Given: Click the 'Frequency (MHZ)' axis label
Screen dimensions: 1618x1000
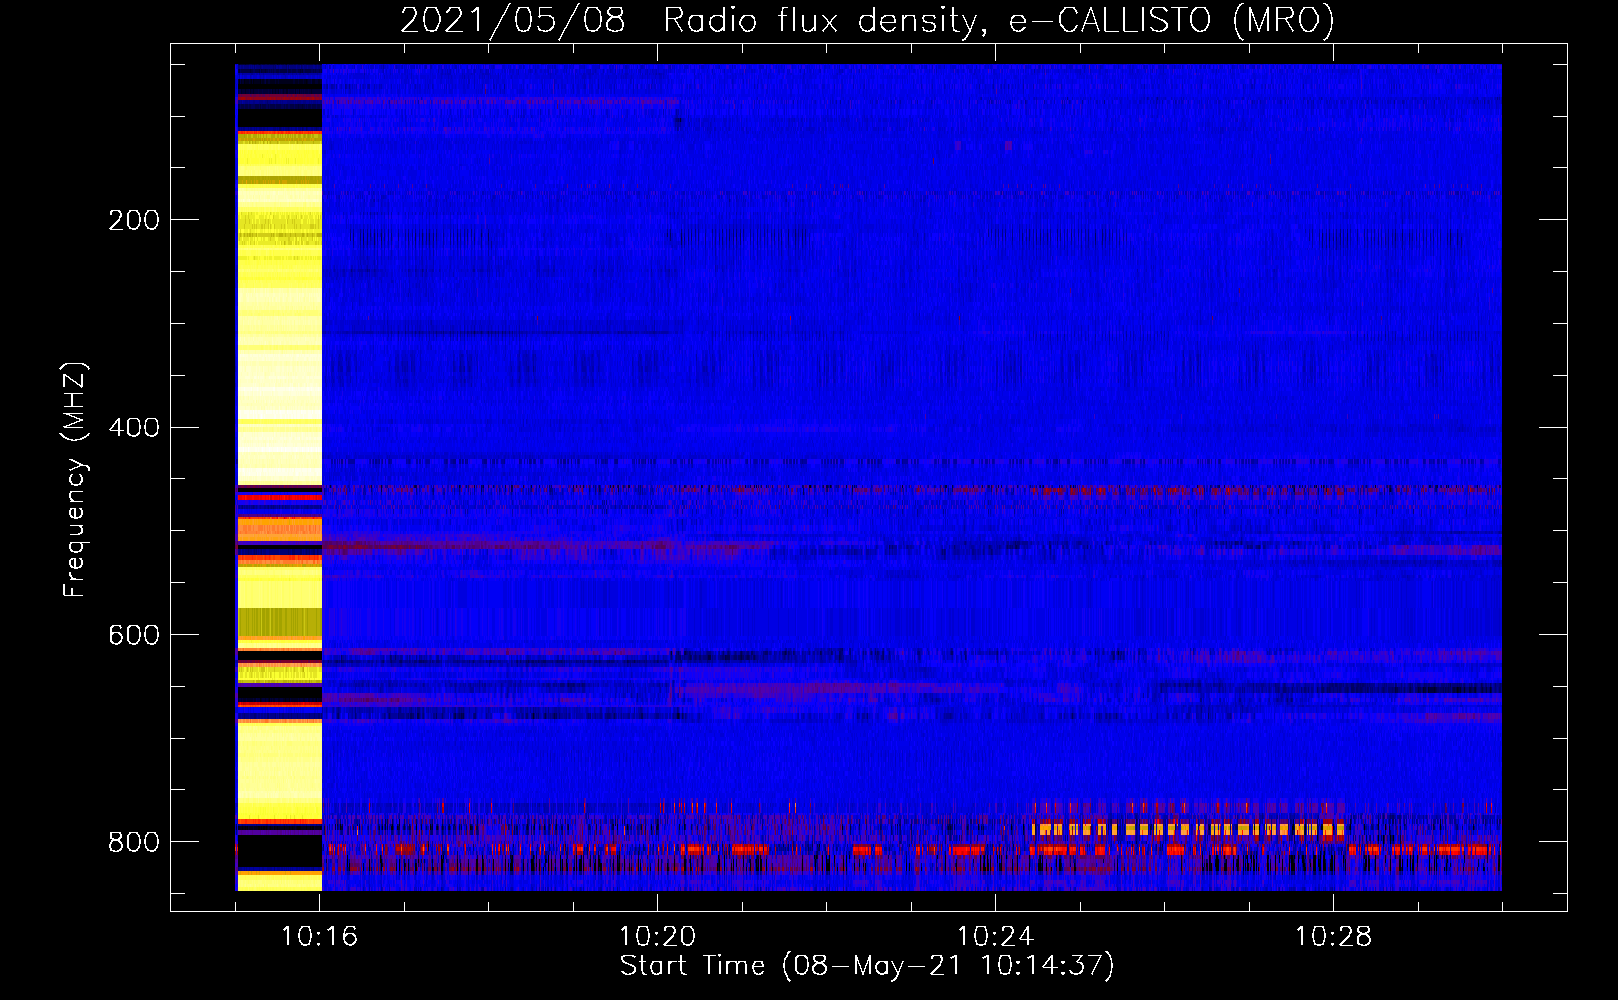Looking at the screenshot, I should pyautogui.click(x=74, y=479).
